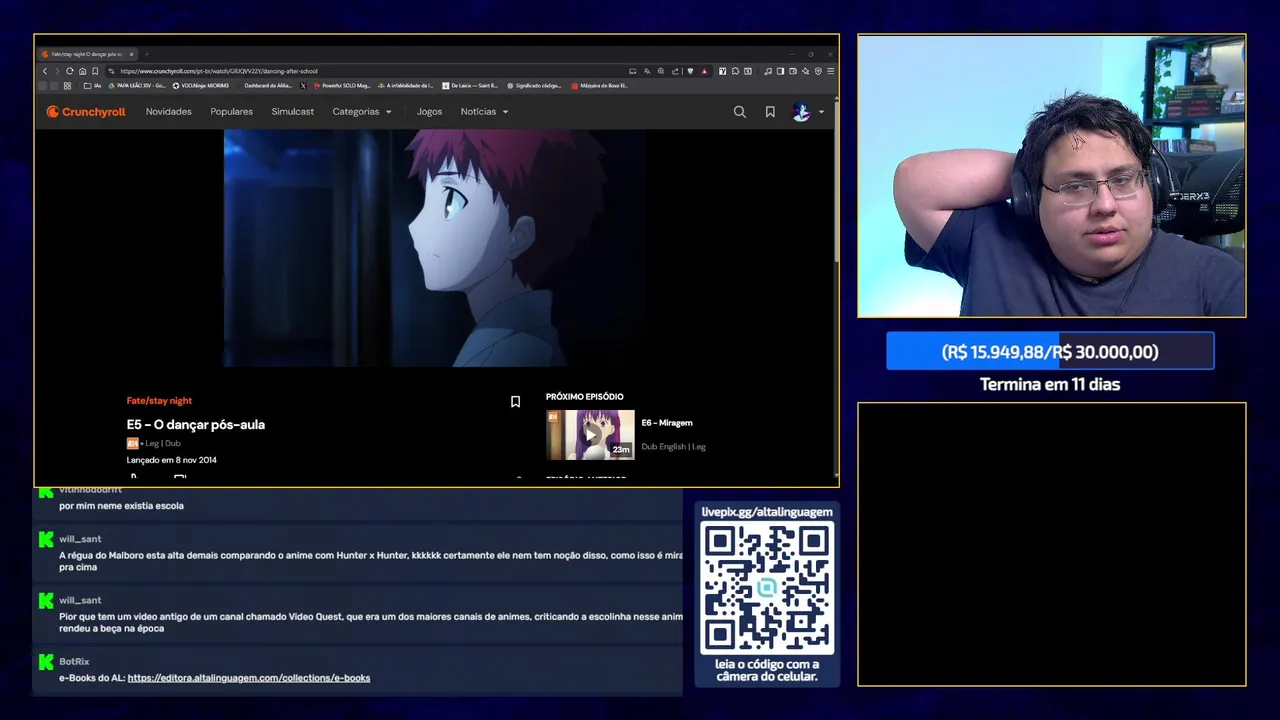Open the 'PAPA LEÃO XIV' bookmark
Image resolution: width=1280 pixels, height=720 pixels.
point(136,86)
